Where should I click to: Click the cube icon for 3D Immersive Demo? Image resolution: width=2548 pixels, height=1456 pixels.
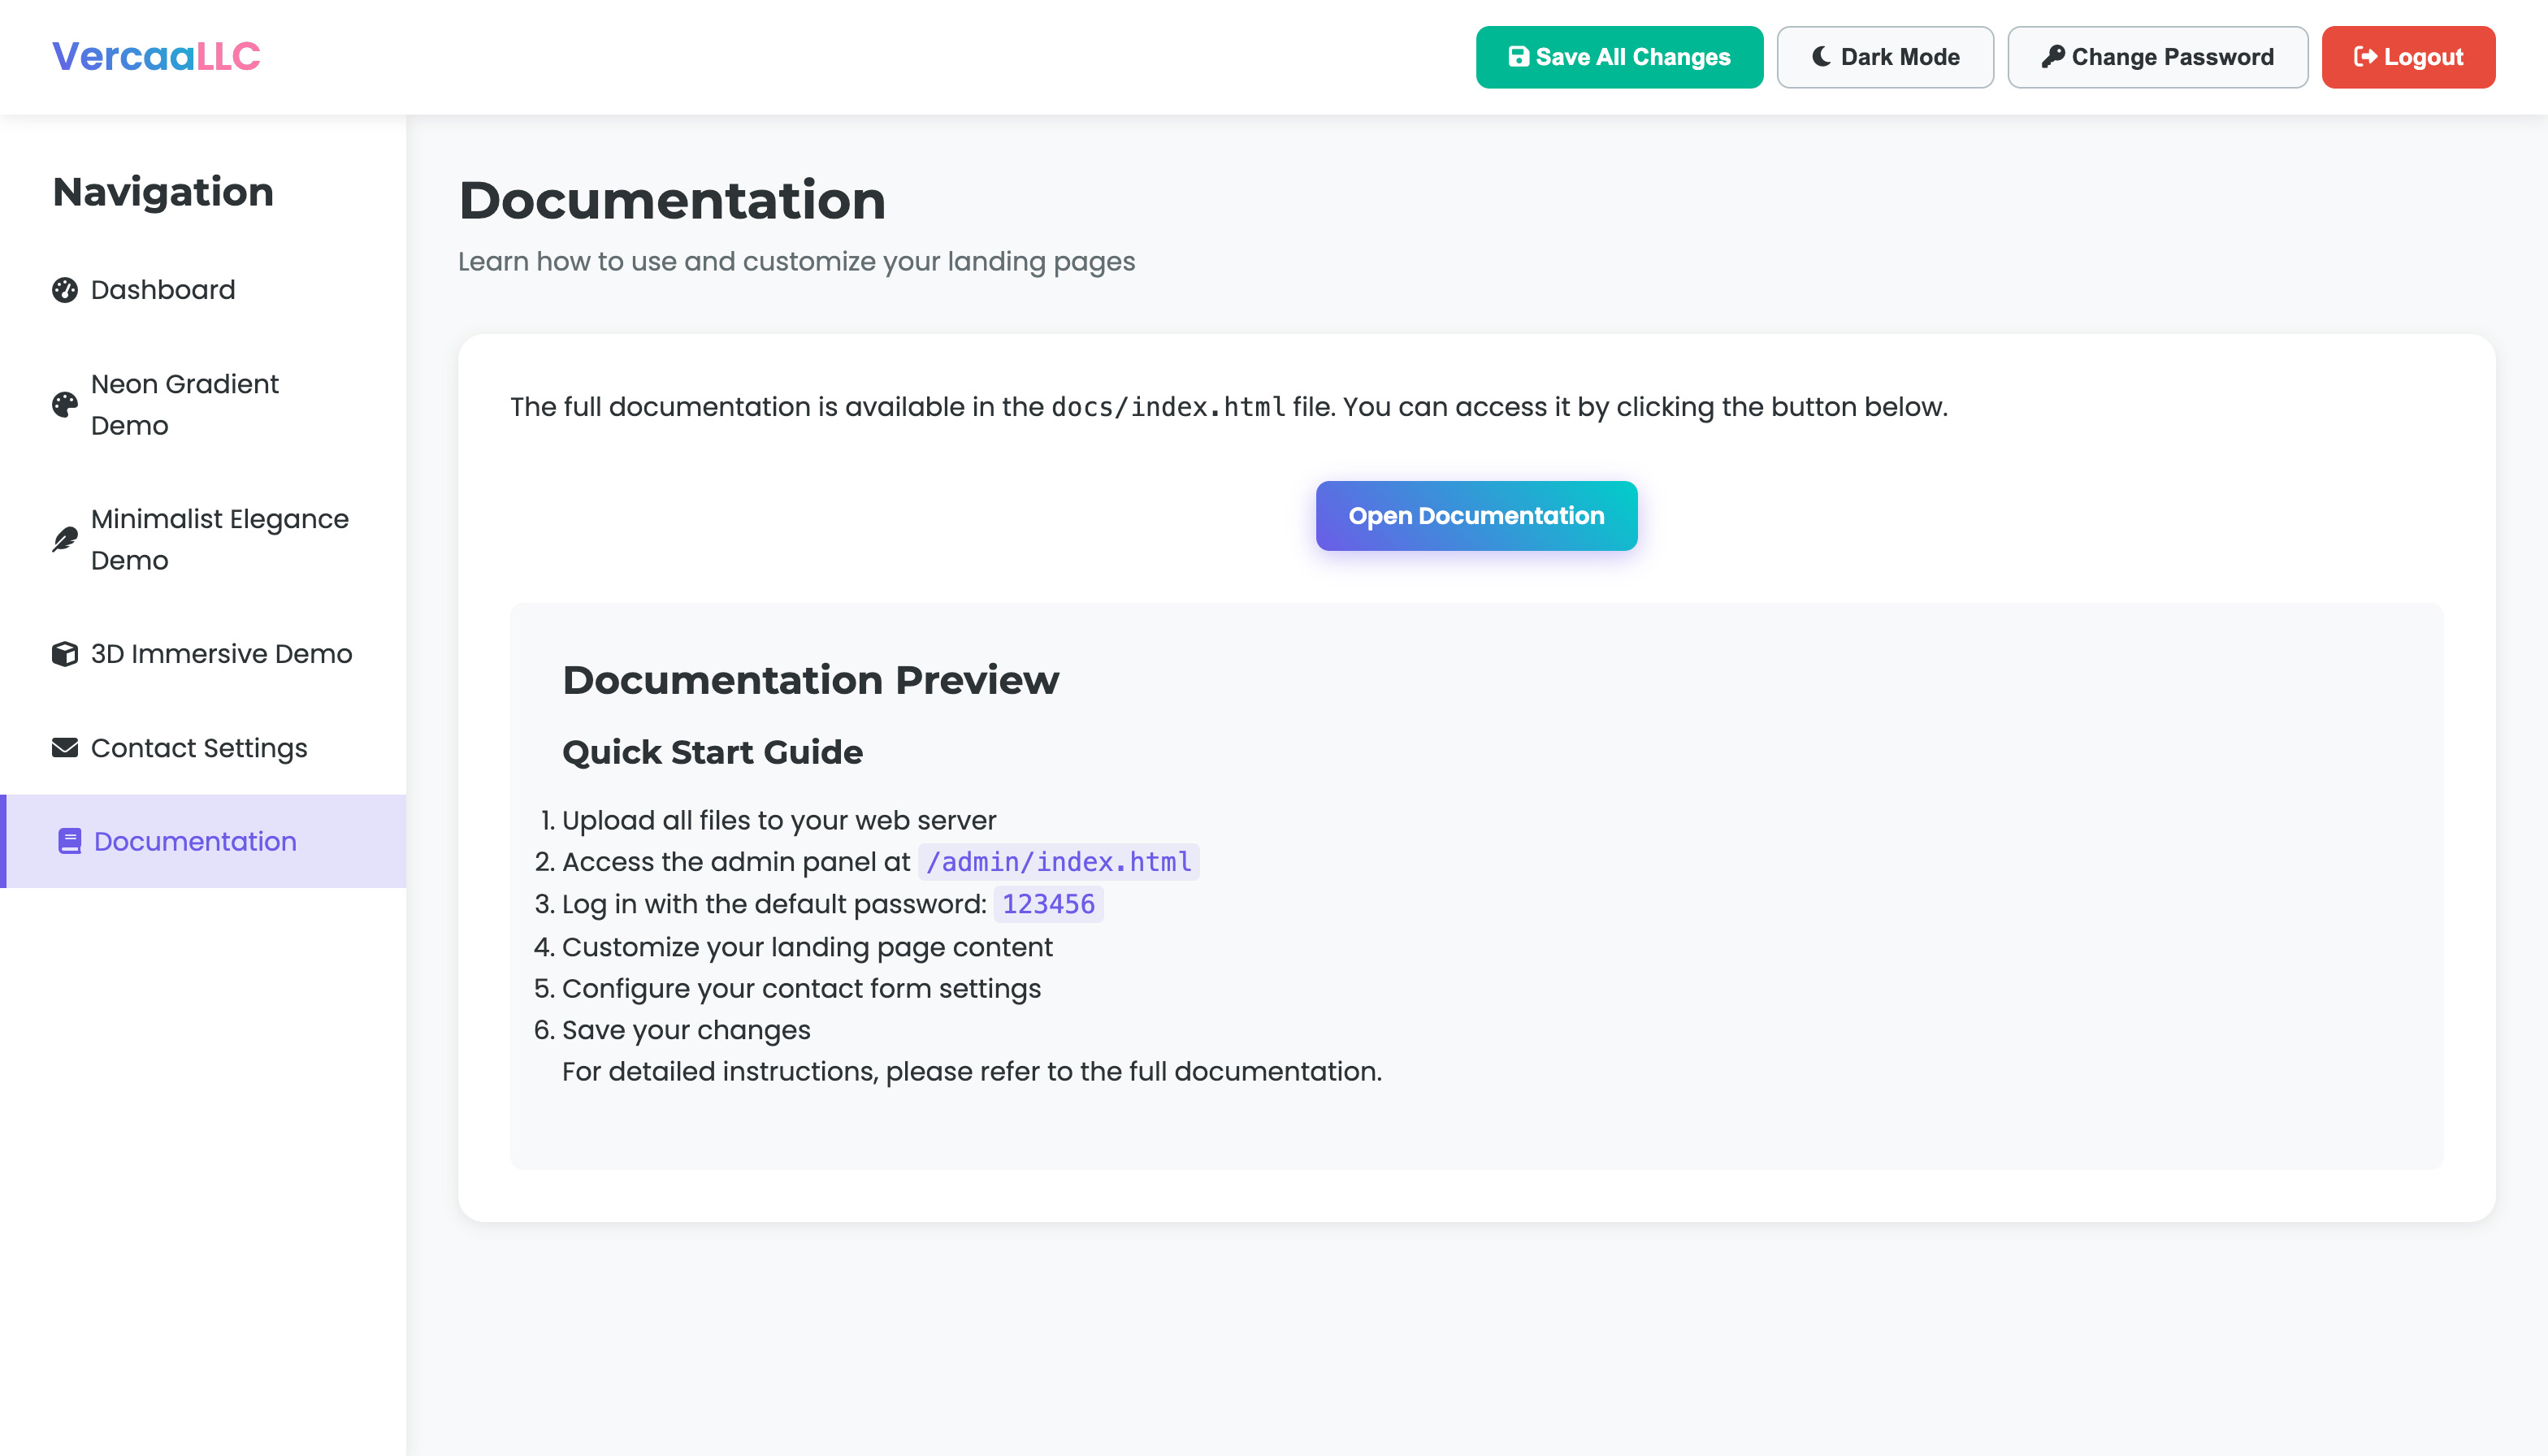65,654
